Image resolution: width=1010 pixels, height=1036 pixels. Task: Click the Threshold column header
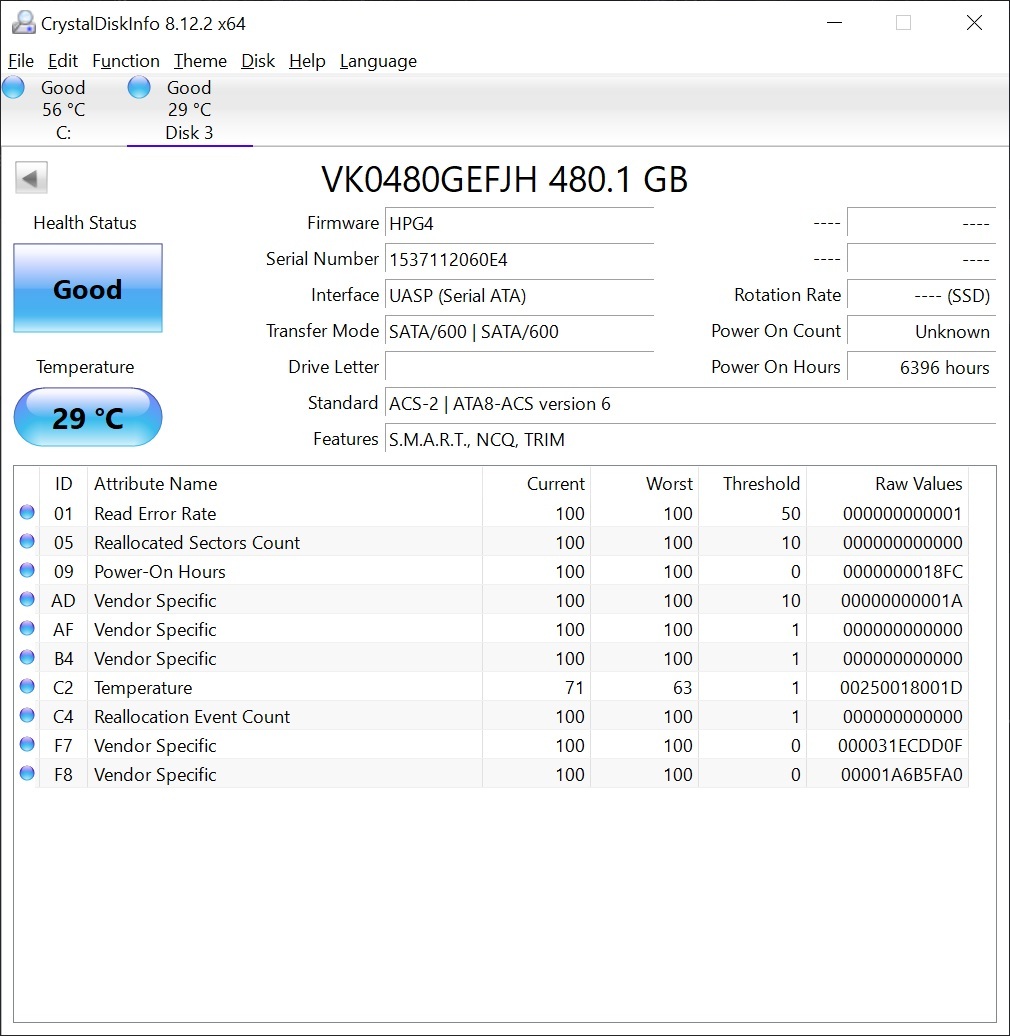(752, 484)
